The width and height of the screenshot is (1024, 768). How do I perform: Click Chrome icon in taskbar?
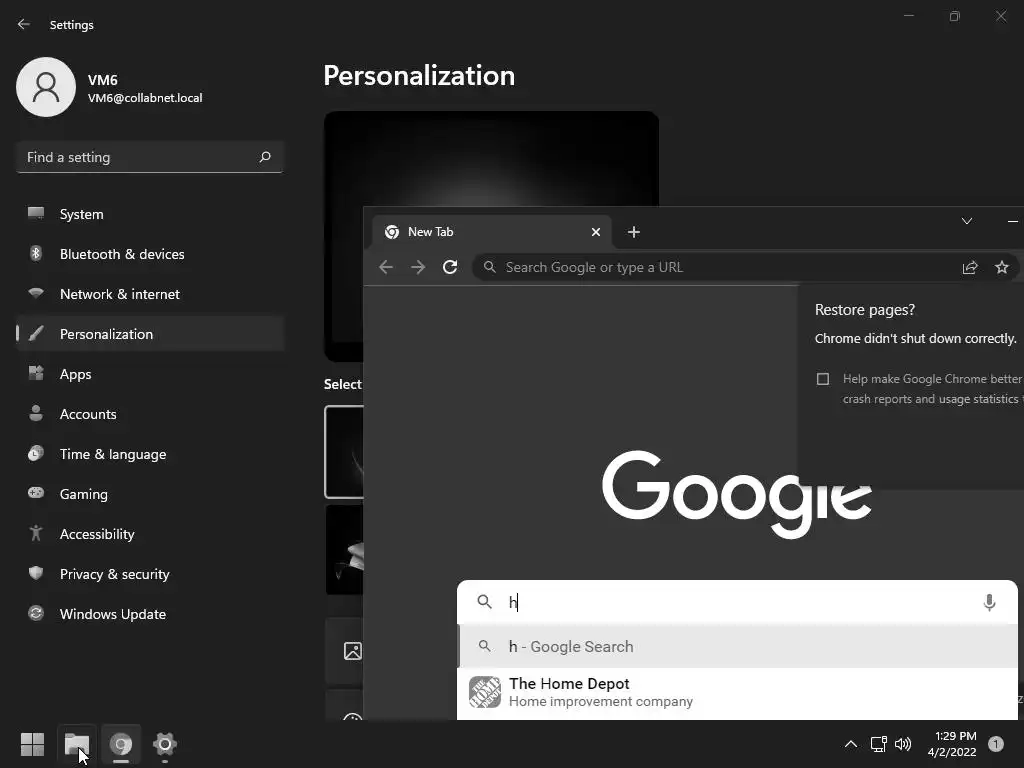(x=121, y=744)
